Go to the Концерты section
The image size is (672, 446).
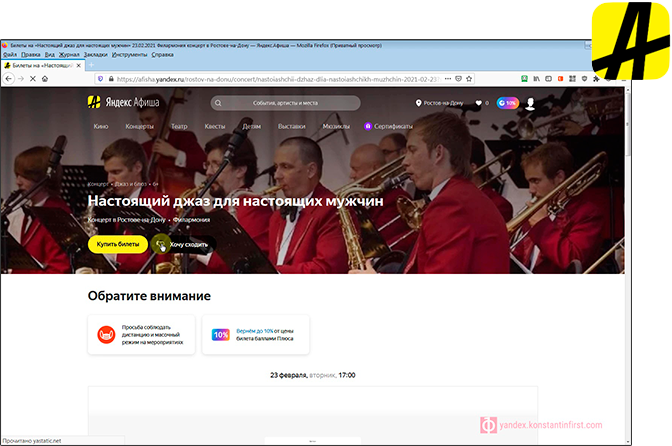[x=139, y=126]
